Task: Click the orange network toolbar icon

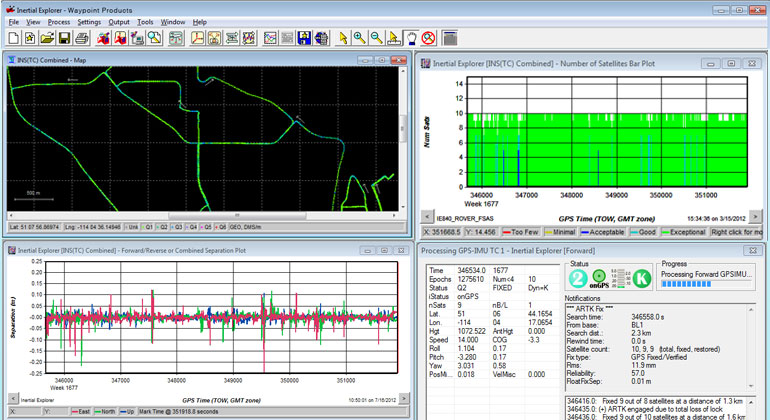Action: [x=215, y=38]
